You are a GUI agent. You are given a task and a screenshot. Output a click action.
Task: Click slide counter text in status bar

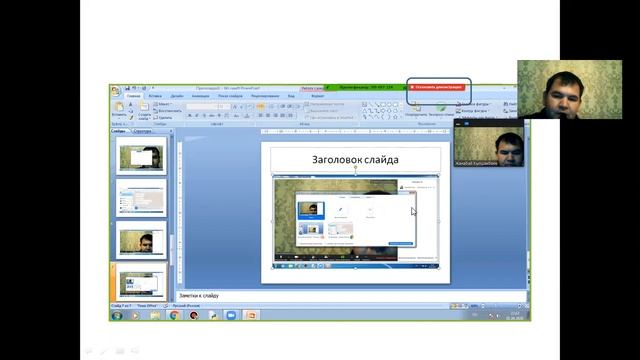click(121, 306)
